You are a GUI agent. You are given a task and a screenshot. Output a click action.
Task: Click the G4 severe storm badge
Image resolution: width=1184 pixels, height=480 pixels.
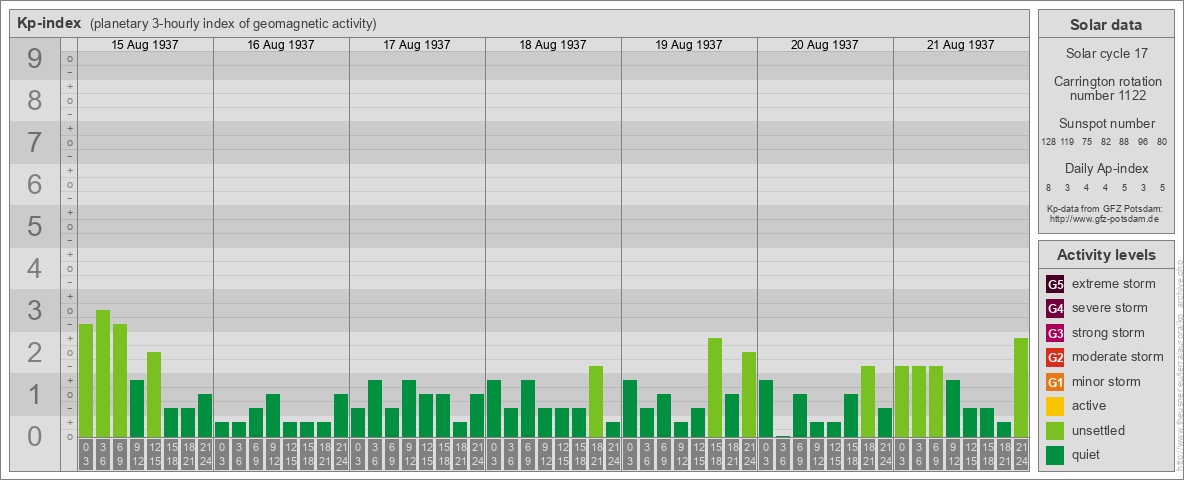[x=1055, y=308]
